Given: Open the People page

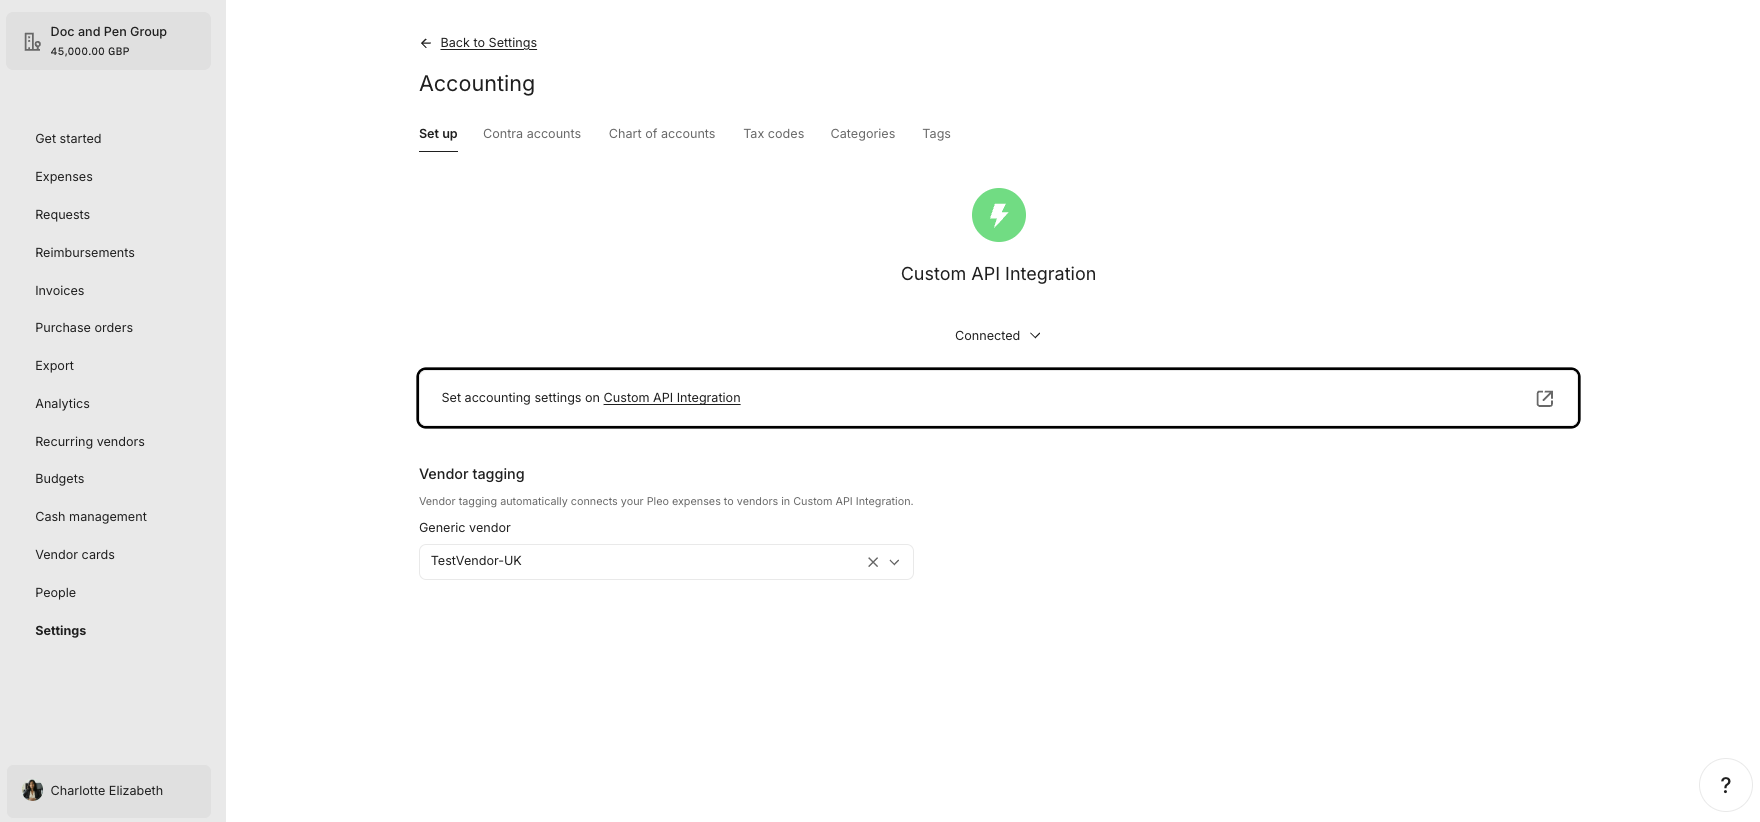Looking at the screenshot, I should tap(55, 593).
